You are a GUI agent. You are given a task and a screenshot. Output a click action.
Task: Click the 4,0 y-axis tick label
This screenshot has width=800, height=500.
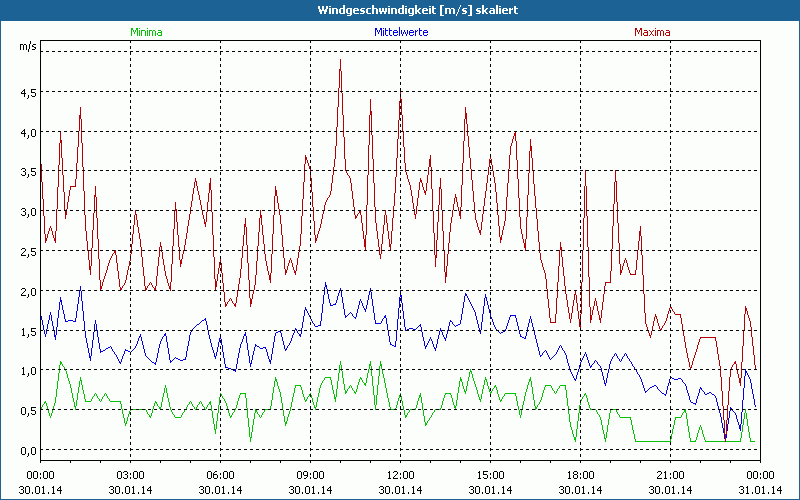click(28, 132)
